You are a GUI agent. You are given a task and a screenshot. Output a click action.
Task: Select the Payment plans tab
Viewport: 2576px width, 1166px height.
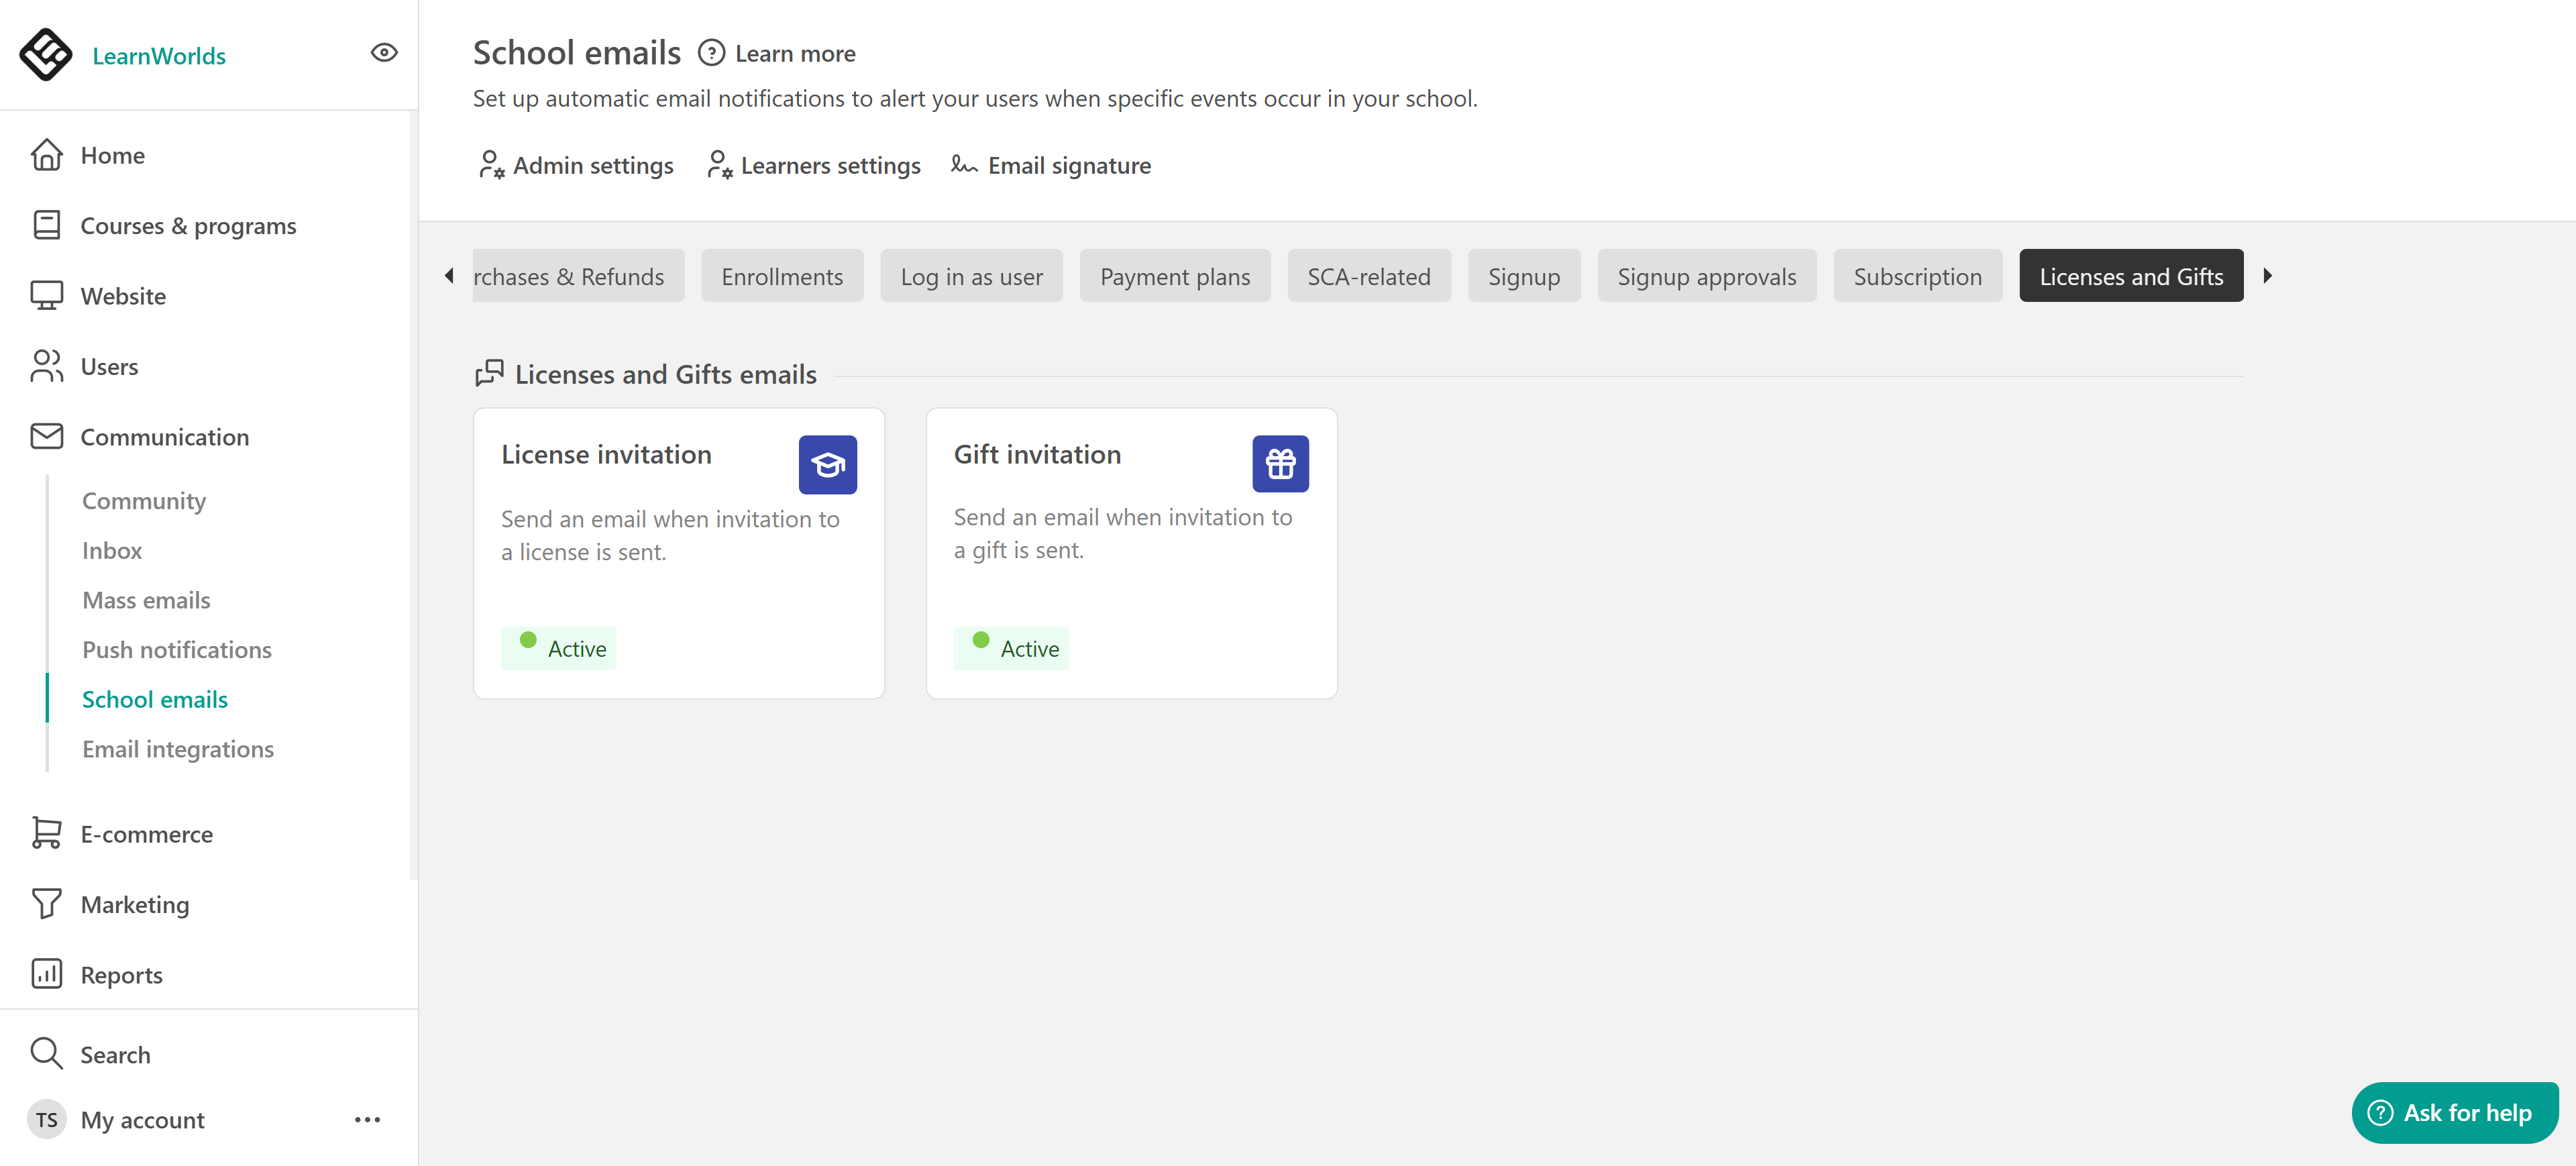[1174, 276]
